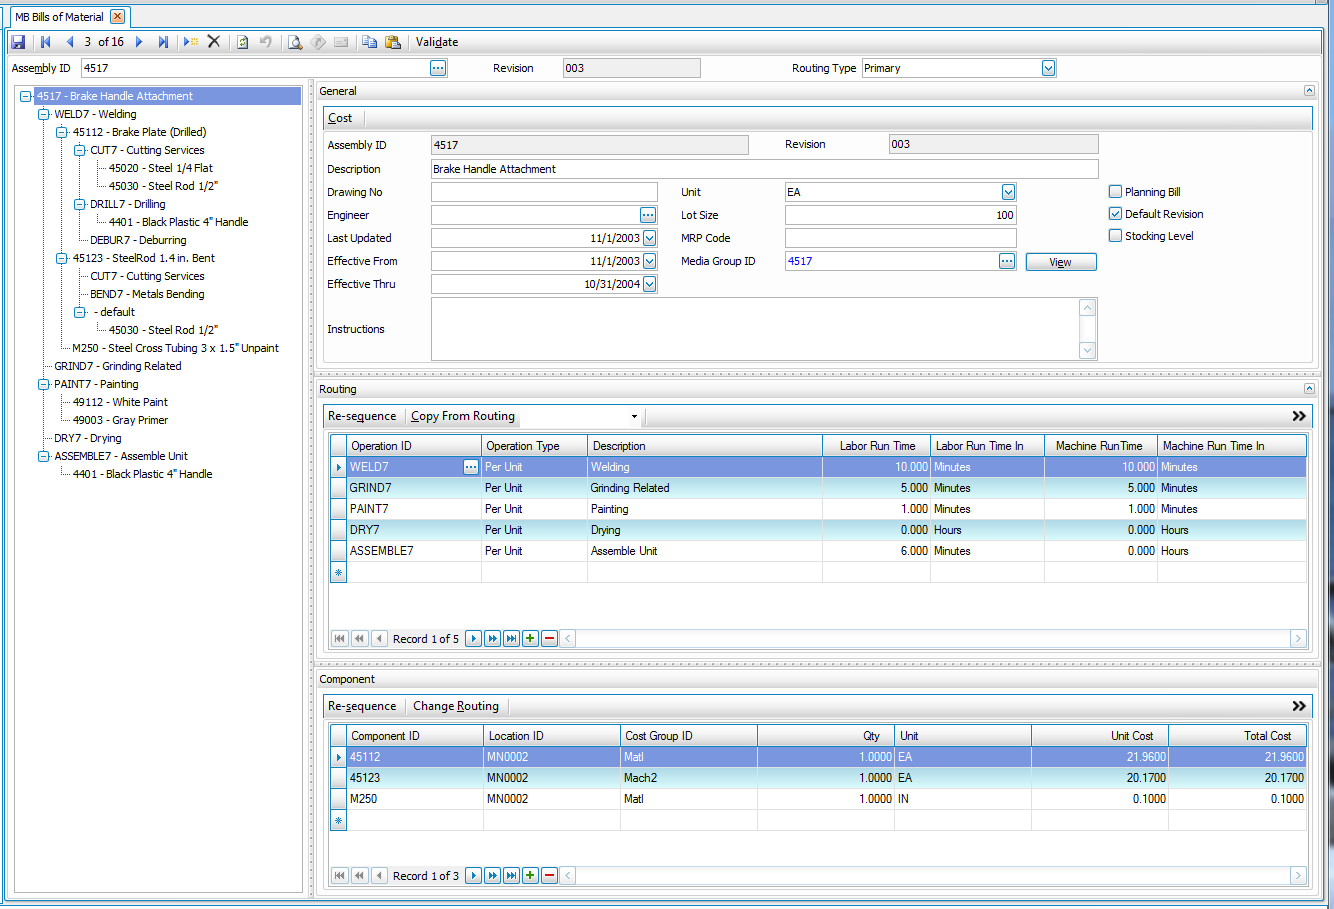Click Validate in the toolbar

click(x=437, y=42)
